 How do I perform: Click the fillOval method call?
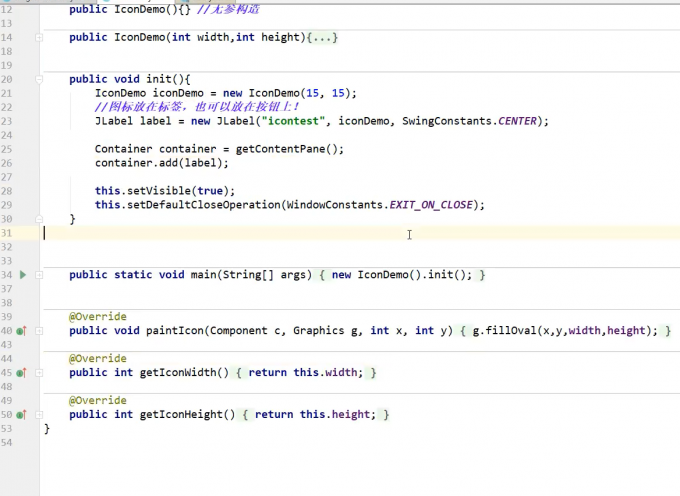click(x=512, y=331)
